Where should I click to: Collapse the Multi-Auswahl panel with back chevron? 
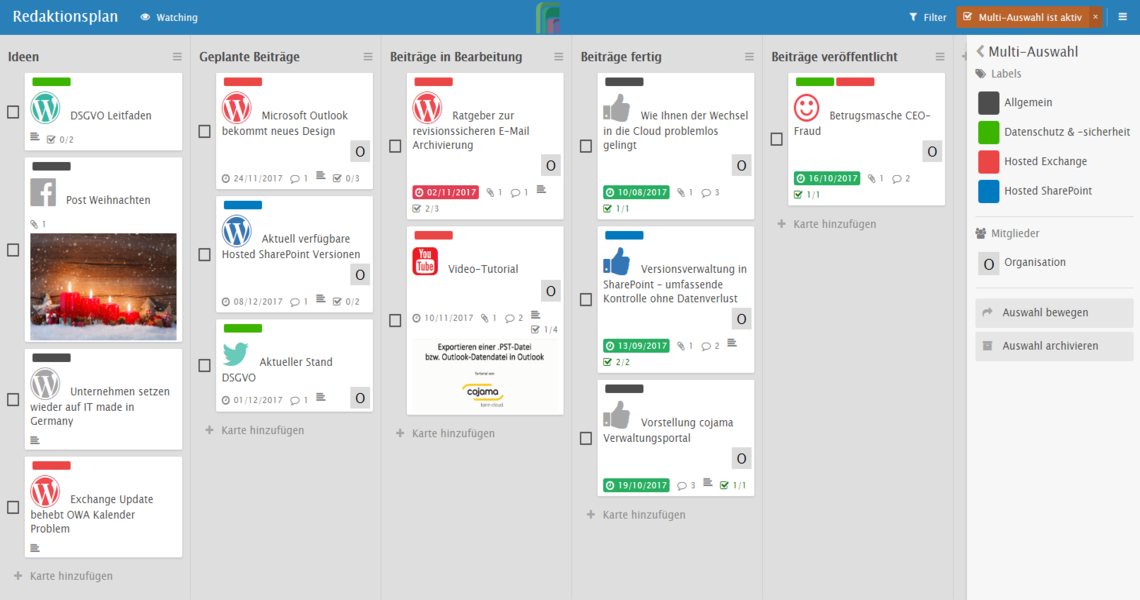coord(980,52)
